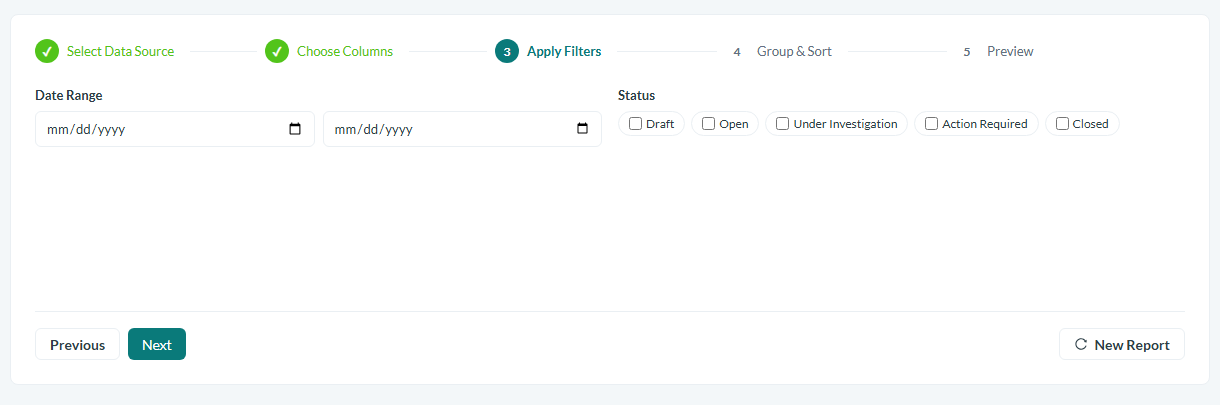Jump to the Group & Sort step

(x=794, y=51)
